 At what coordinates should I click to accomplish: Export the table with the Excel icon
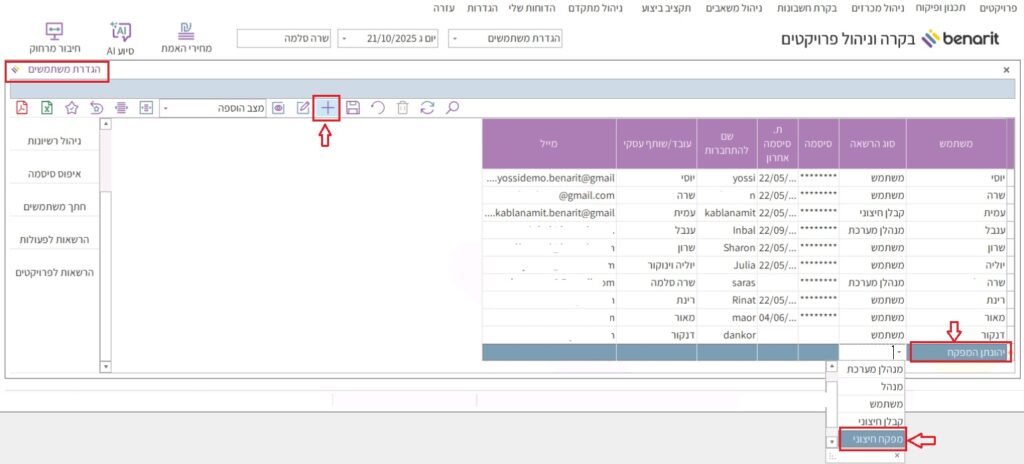(x=47, y=108)
